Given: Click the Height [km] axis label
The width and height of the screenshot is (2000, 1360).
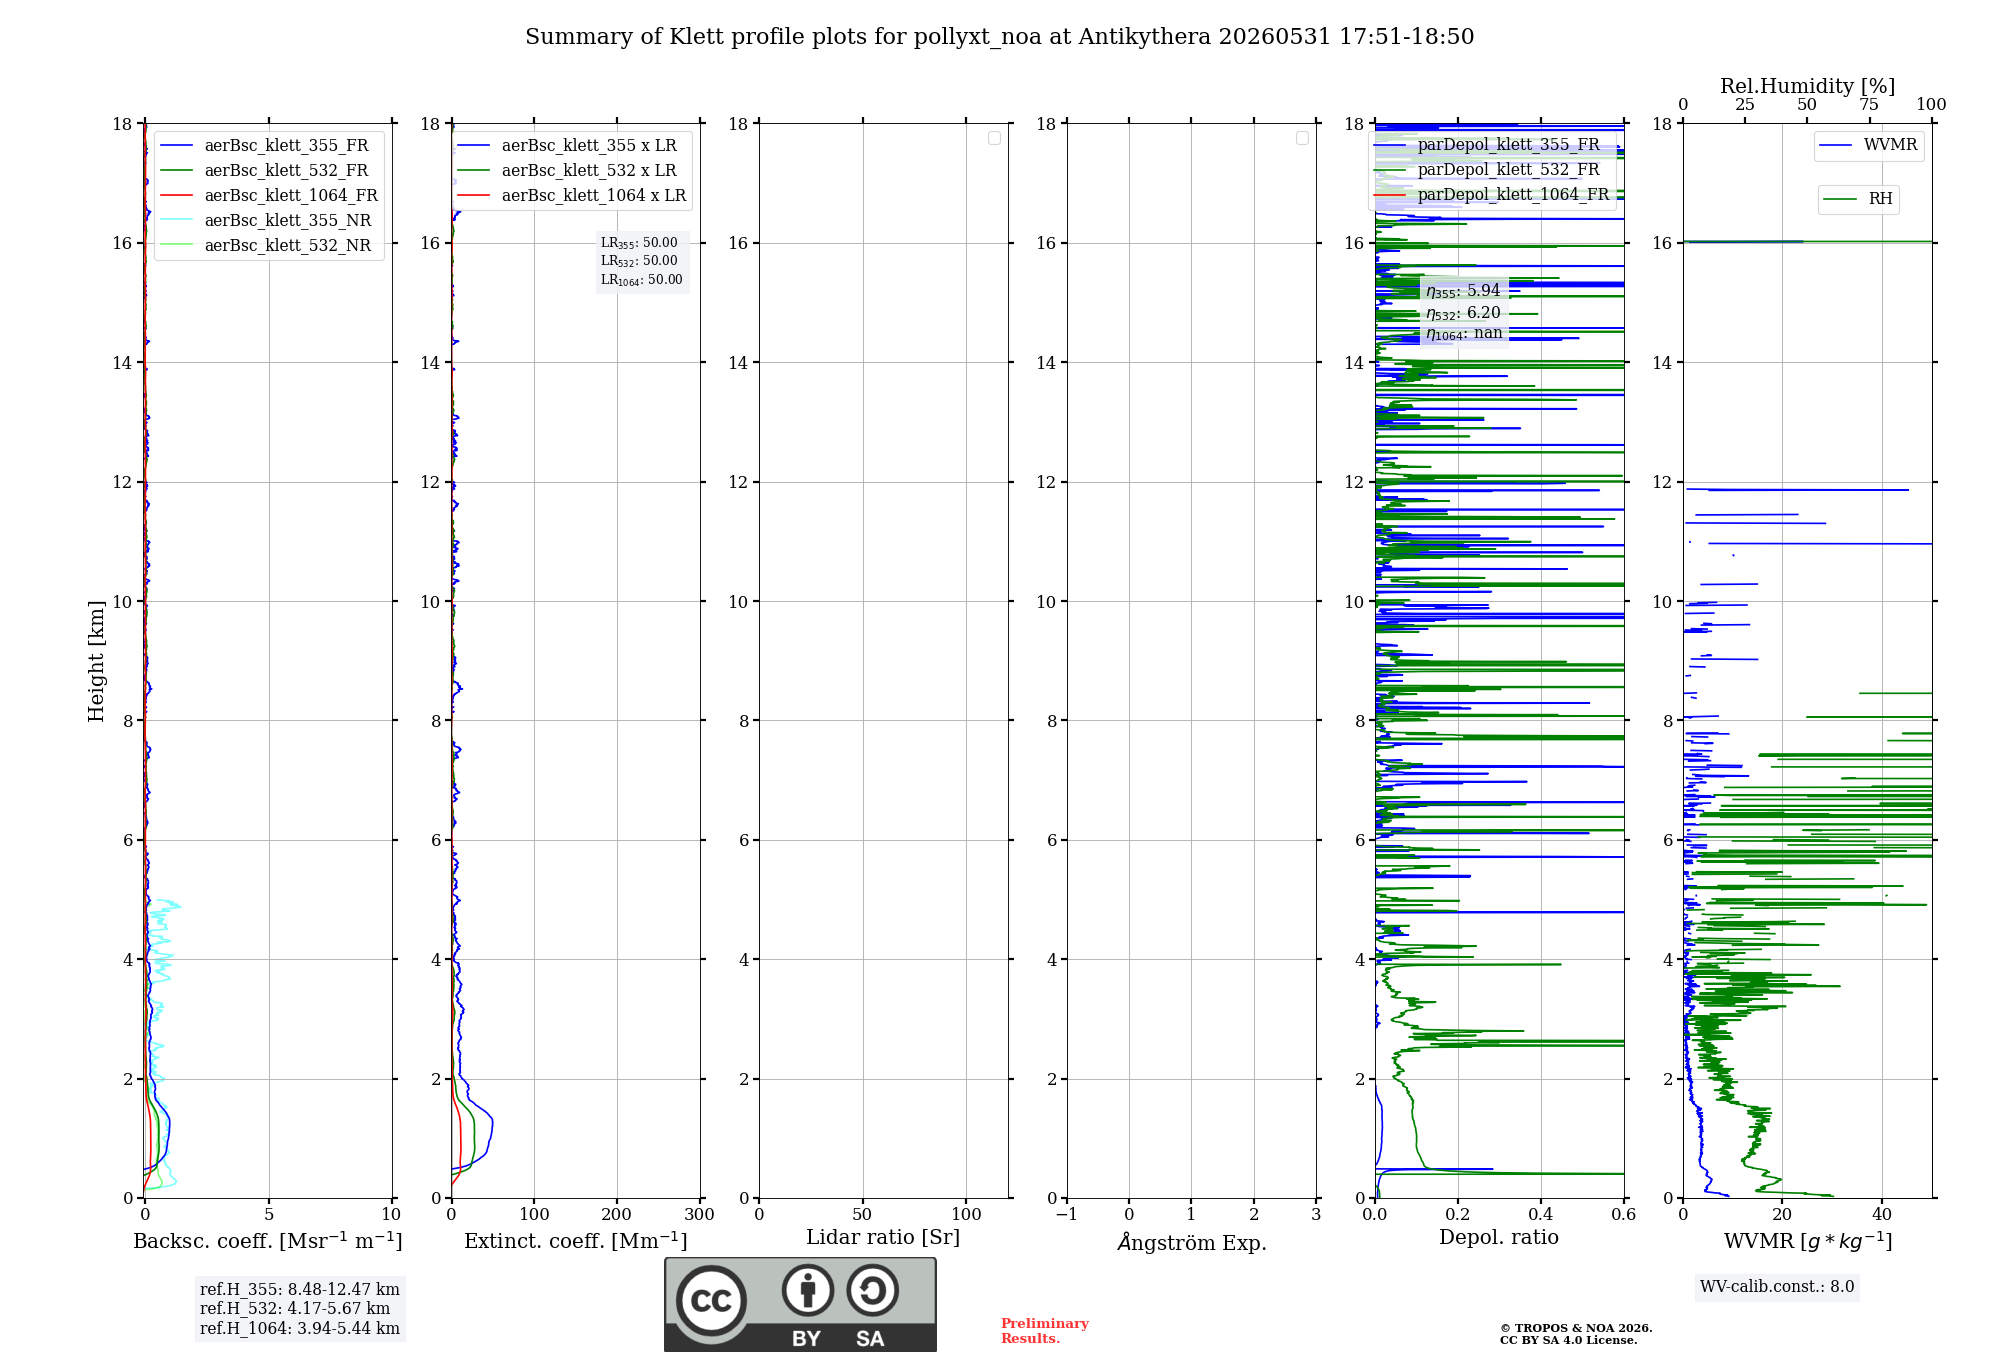Looking at the screenshot, I should [x=96, y=661].
